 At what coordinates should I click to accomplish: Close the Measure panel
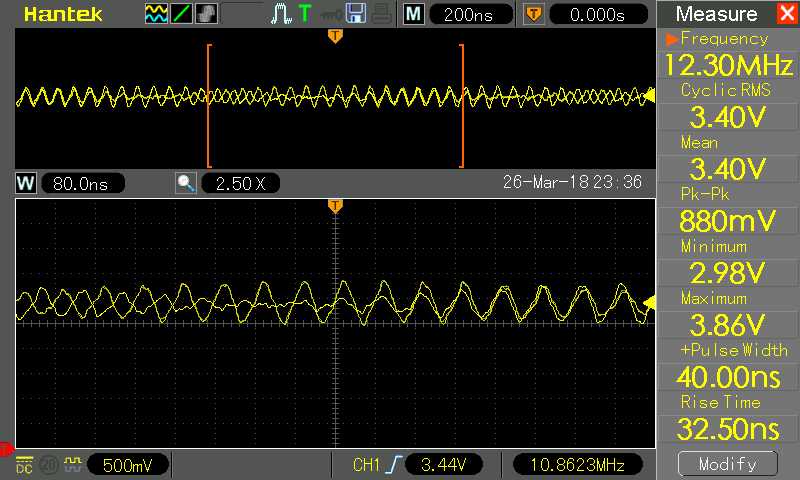coord(788,13)
